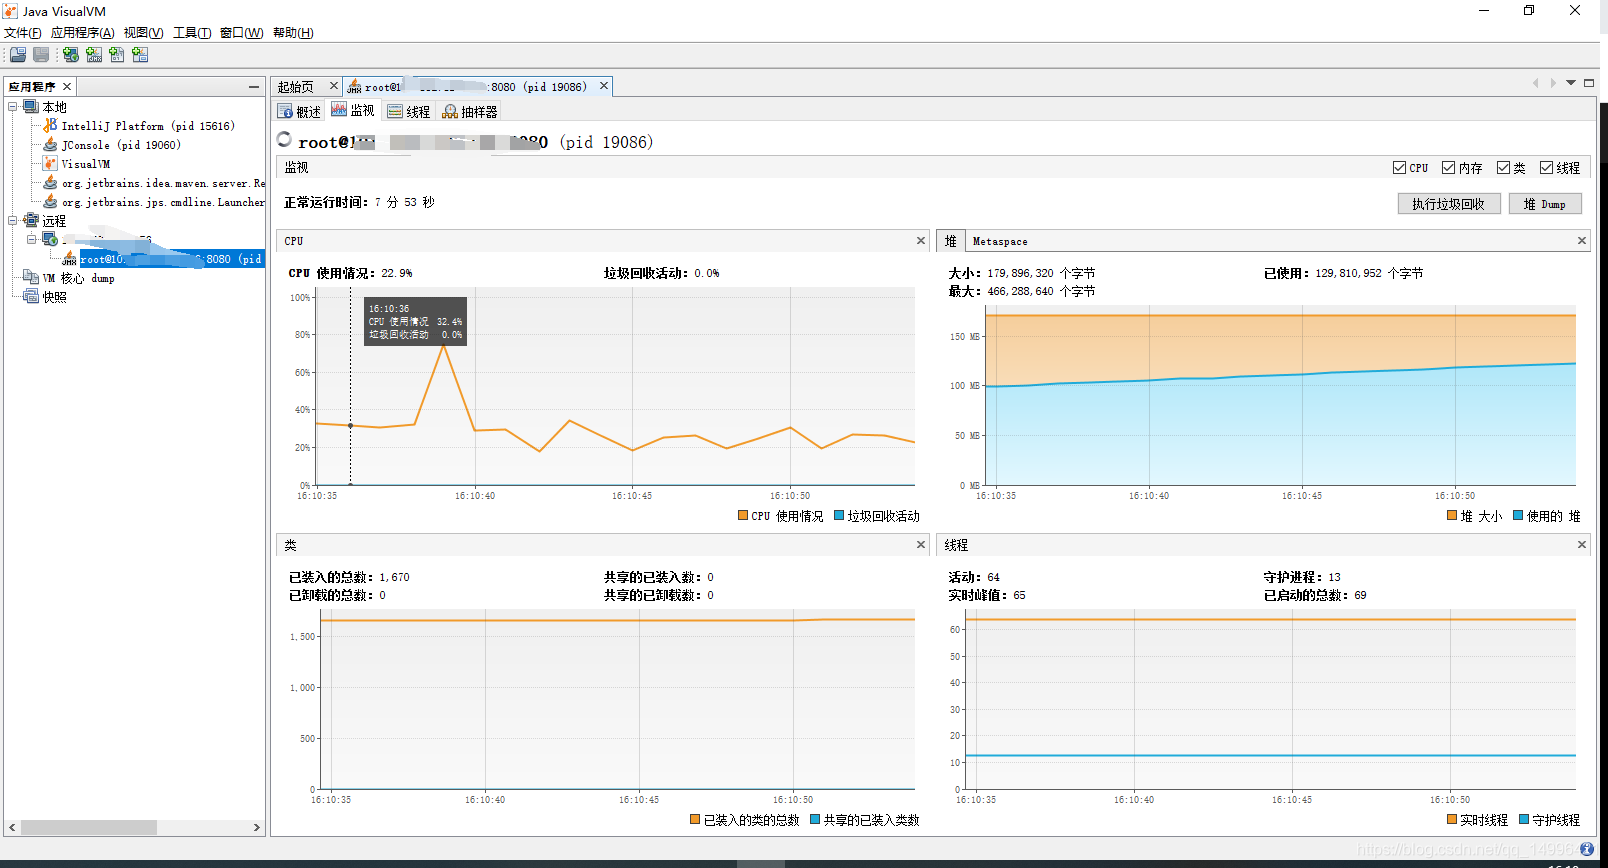Click the 16:10:36 CPU chart marker point
Screen dimensions: 1608x868
tap(350, 425)
